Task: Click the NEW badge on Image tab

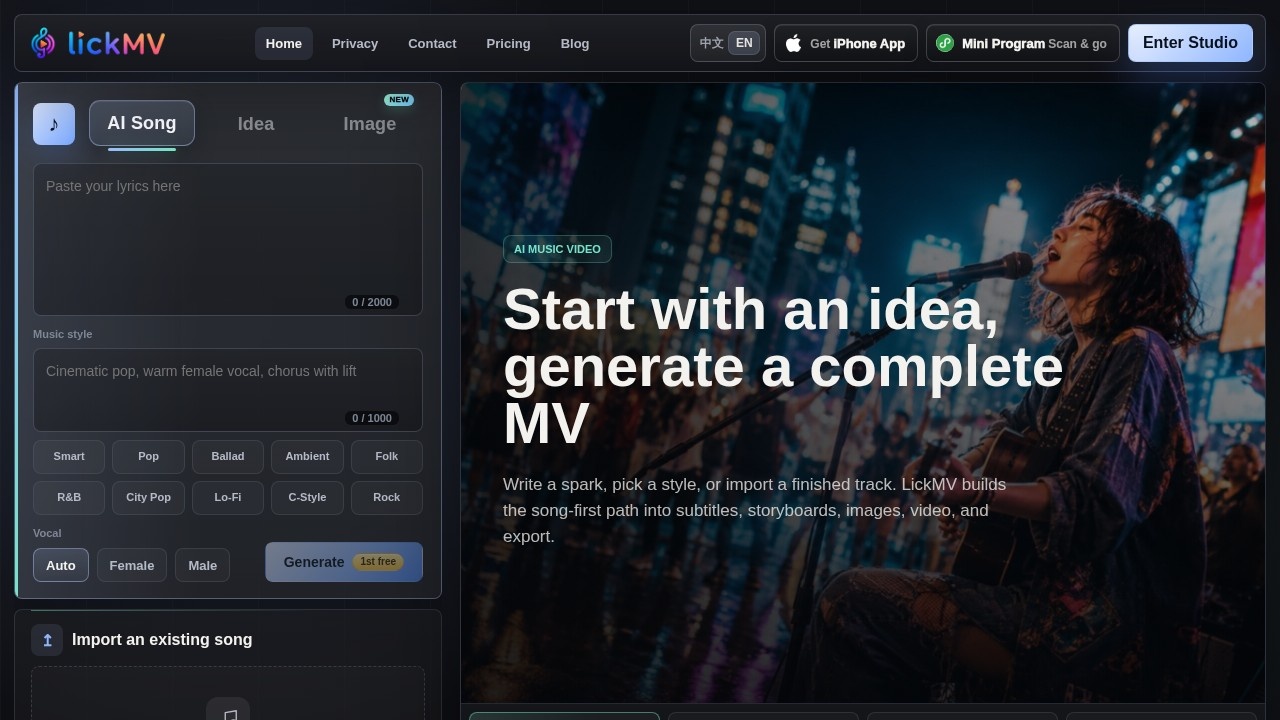Action: click(399, 100)
